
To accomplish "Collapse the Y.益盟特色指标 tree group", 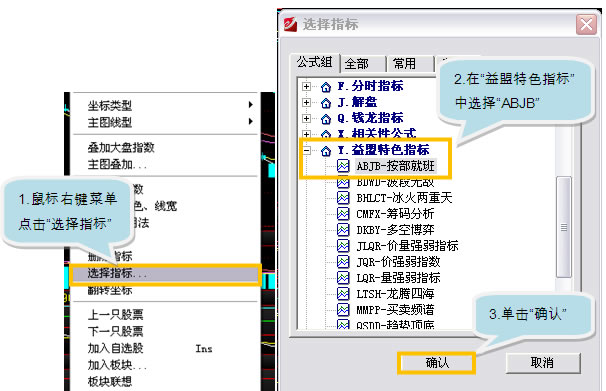I will click(306, 150).
